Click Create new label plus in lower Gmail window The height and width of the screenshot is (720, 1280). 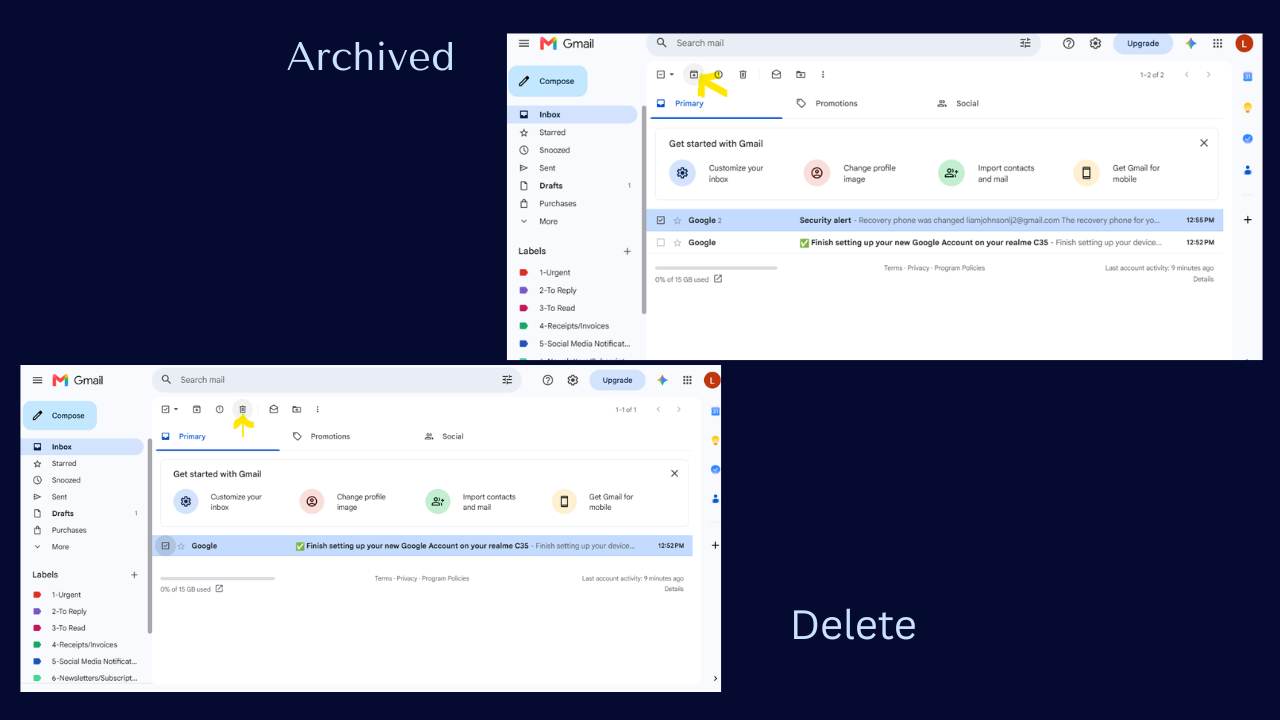[135, 575]
